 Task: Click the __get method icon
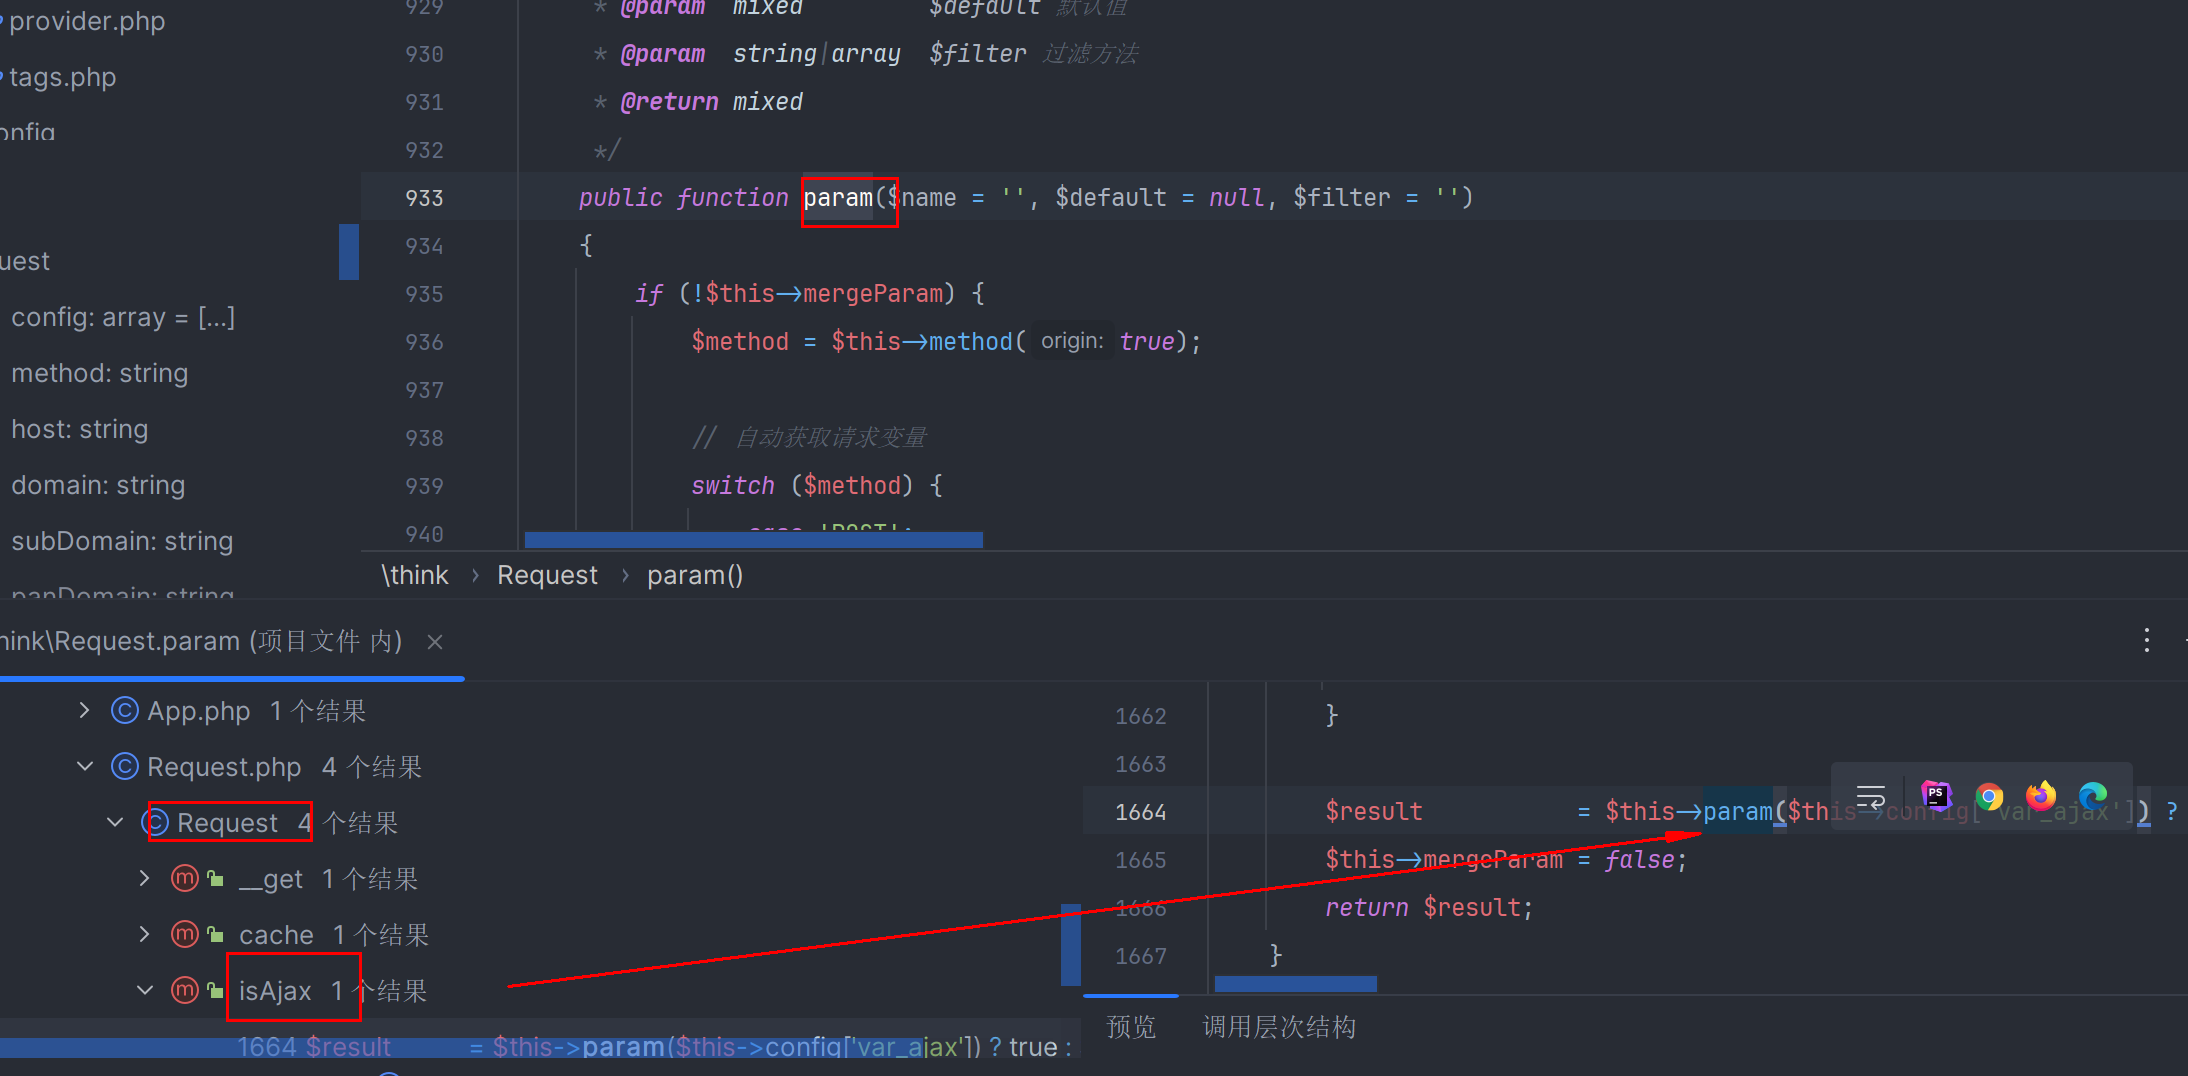(185, 879)
